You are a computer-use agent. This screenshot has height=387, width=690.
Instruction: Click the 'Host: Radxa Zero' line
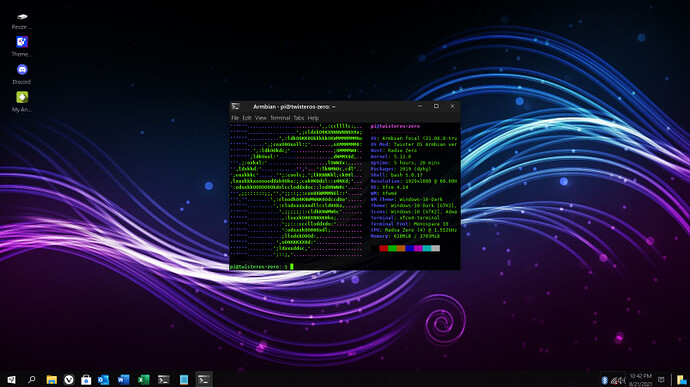(x=393, y=151)
